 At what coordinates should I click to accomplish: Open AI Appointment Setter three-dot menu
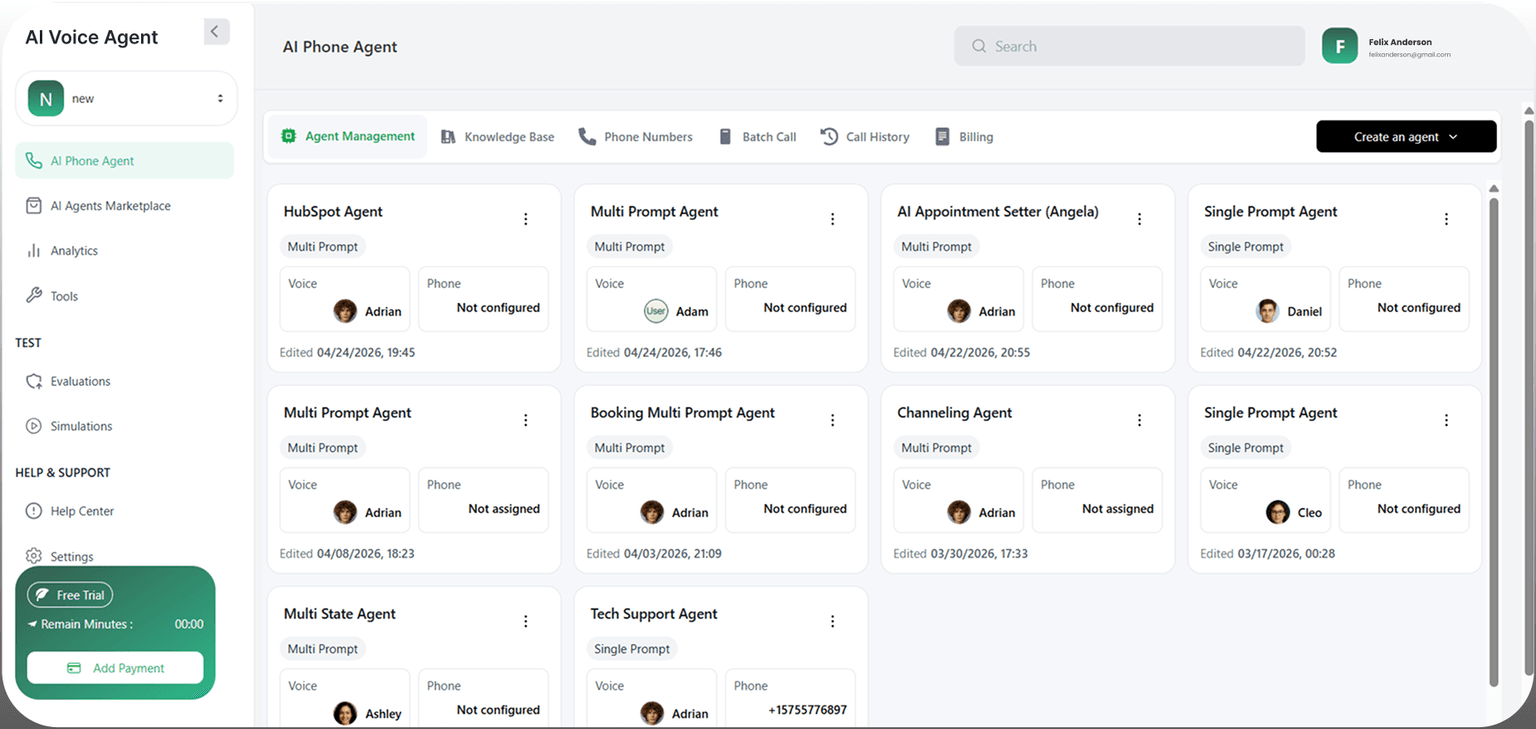pos(1139,219)
